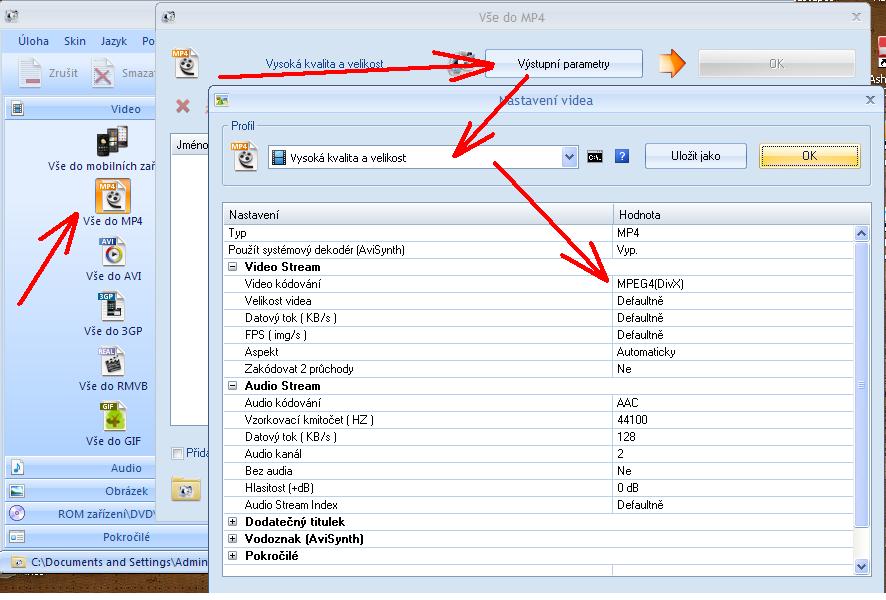Open the Vše do MP4 converter icon
Screen dimensions: 886x600
[113, 195]
